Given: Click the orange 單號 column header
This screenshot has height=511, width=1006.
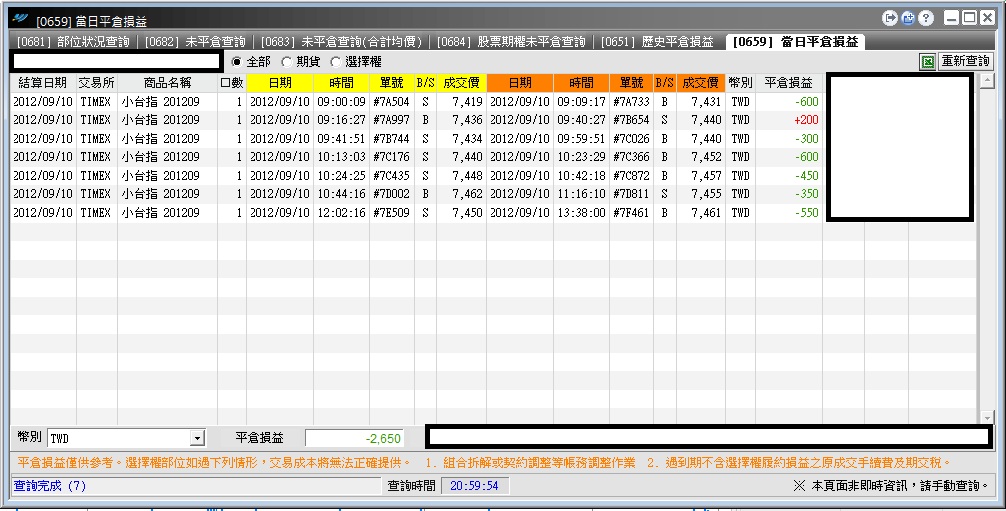Looking at the screenshot, I should click(631, 83).
